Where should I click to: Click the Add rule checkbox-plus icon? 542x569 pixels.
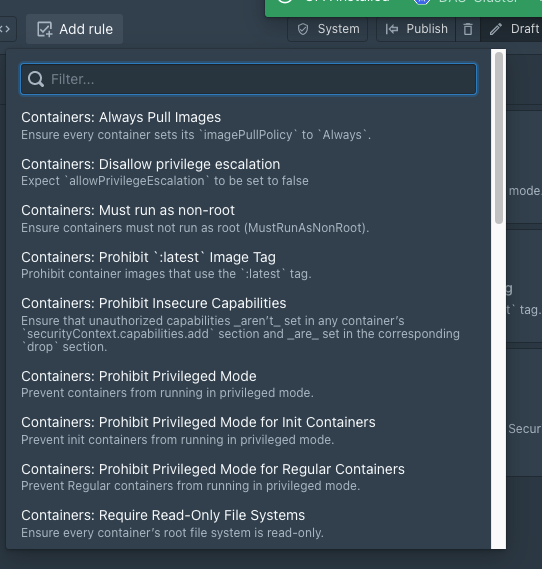point(45,29)
